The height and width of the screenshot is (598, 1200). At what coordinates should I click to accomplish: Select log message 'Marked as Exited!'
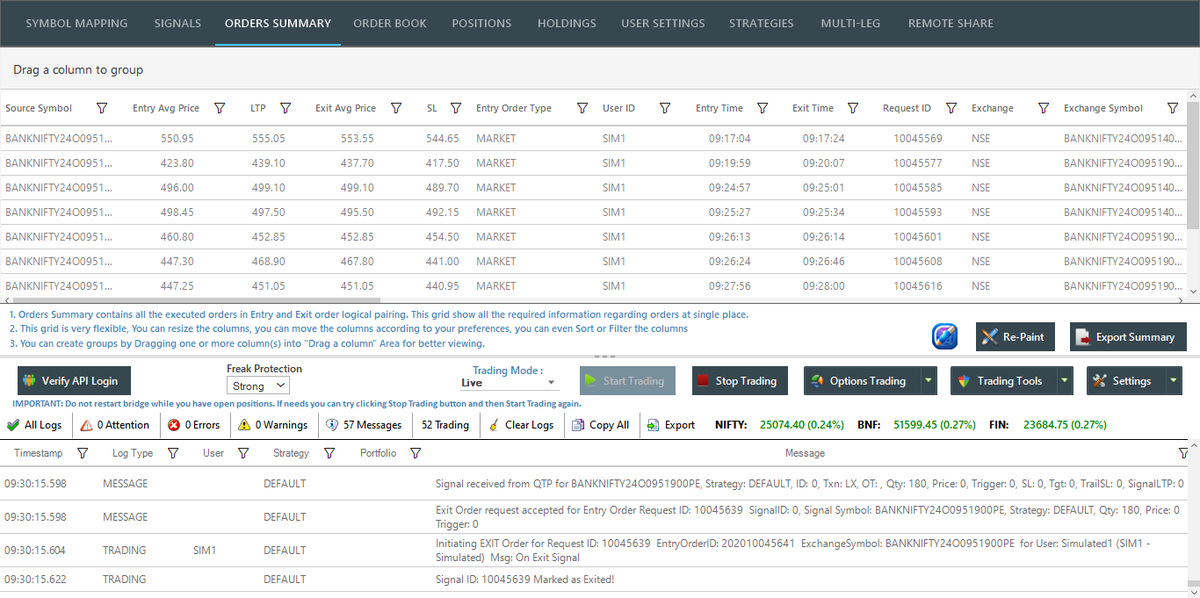point(525,579)
